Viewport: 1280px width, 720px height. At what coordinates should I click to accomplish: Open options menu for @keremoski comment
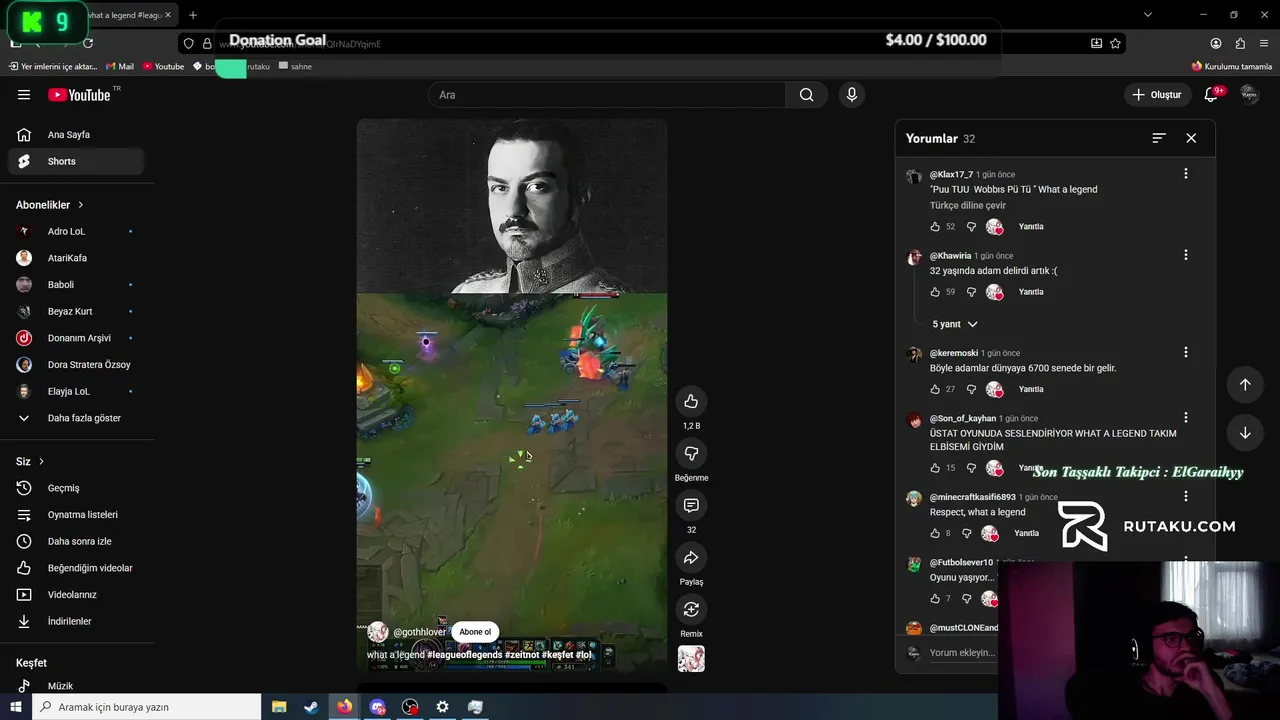point(1186,352)
